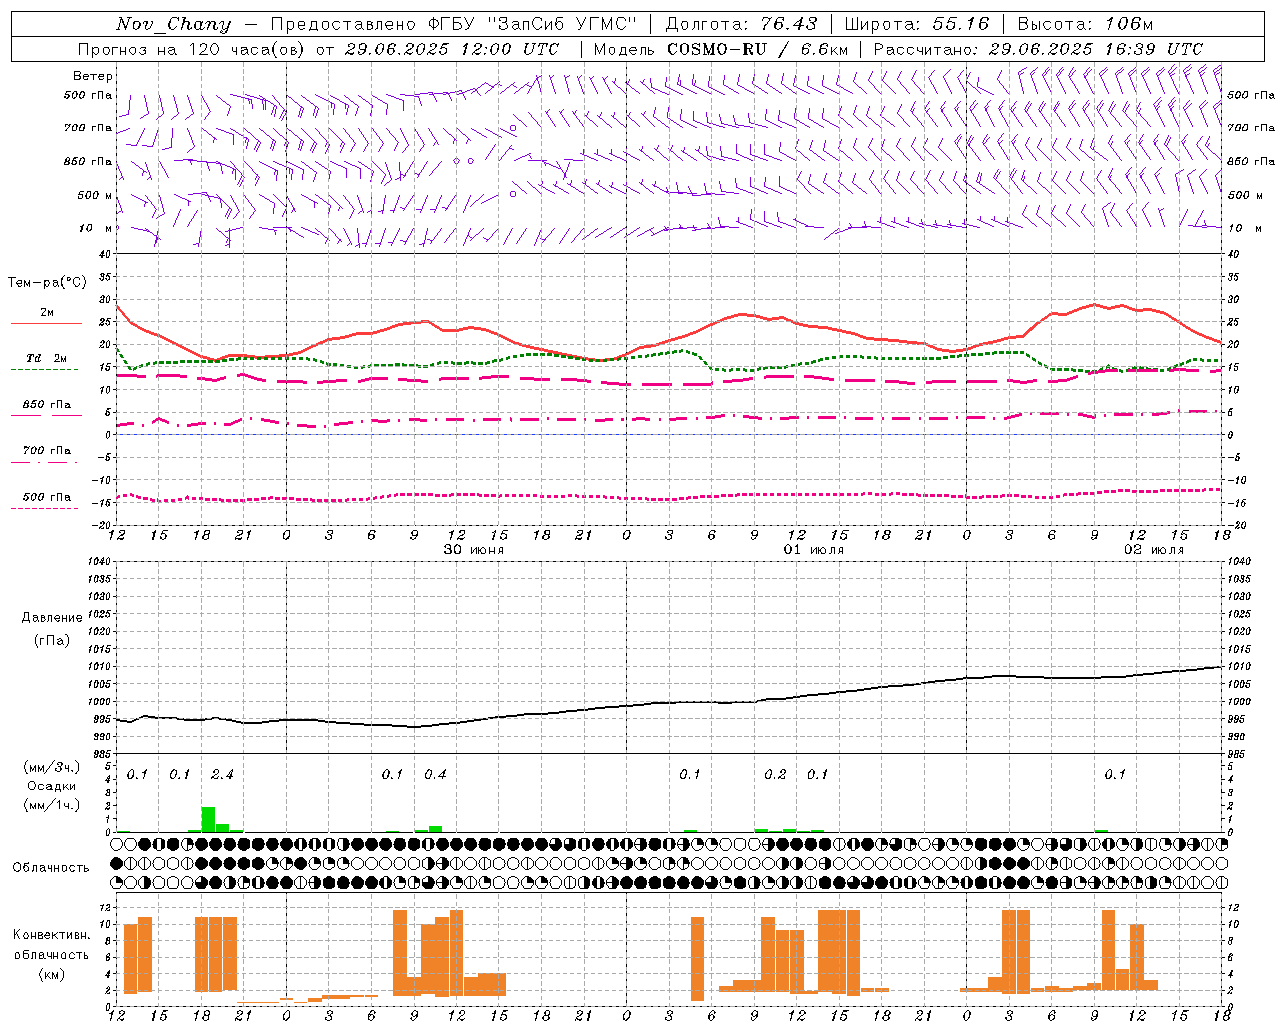Click the 'Осадки' precipitation label
The width and height of the screenshot is (1280, 1024).
point(51,786)
